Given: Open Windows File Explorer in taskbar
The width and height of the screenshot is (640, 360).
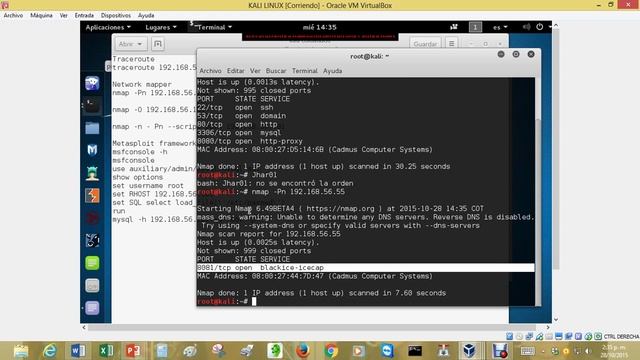Looking at the screenshot, I should (x=21, y=351).
